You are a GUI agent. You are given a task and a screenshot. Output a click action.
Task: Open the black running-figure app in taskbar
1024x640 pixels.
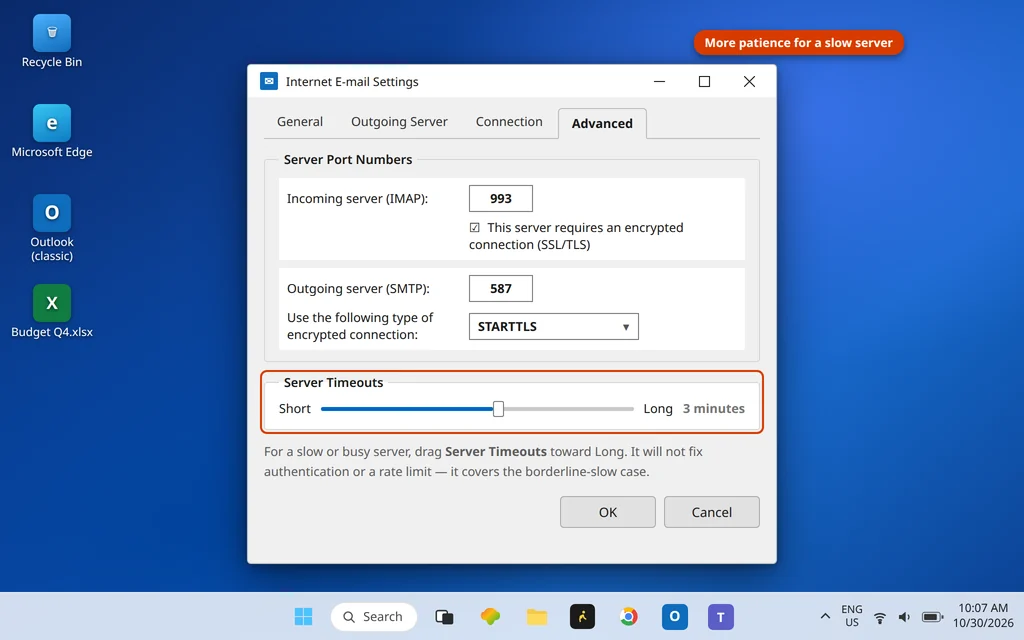click(x=583, y=616)
